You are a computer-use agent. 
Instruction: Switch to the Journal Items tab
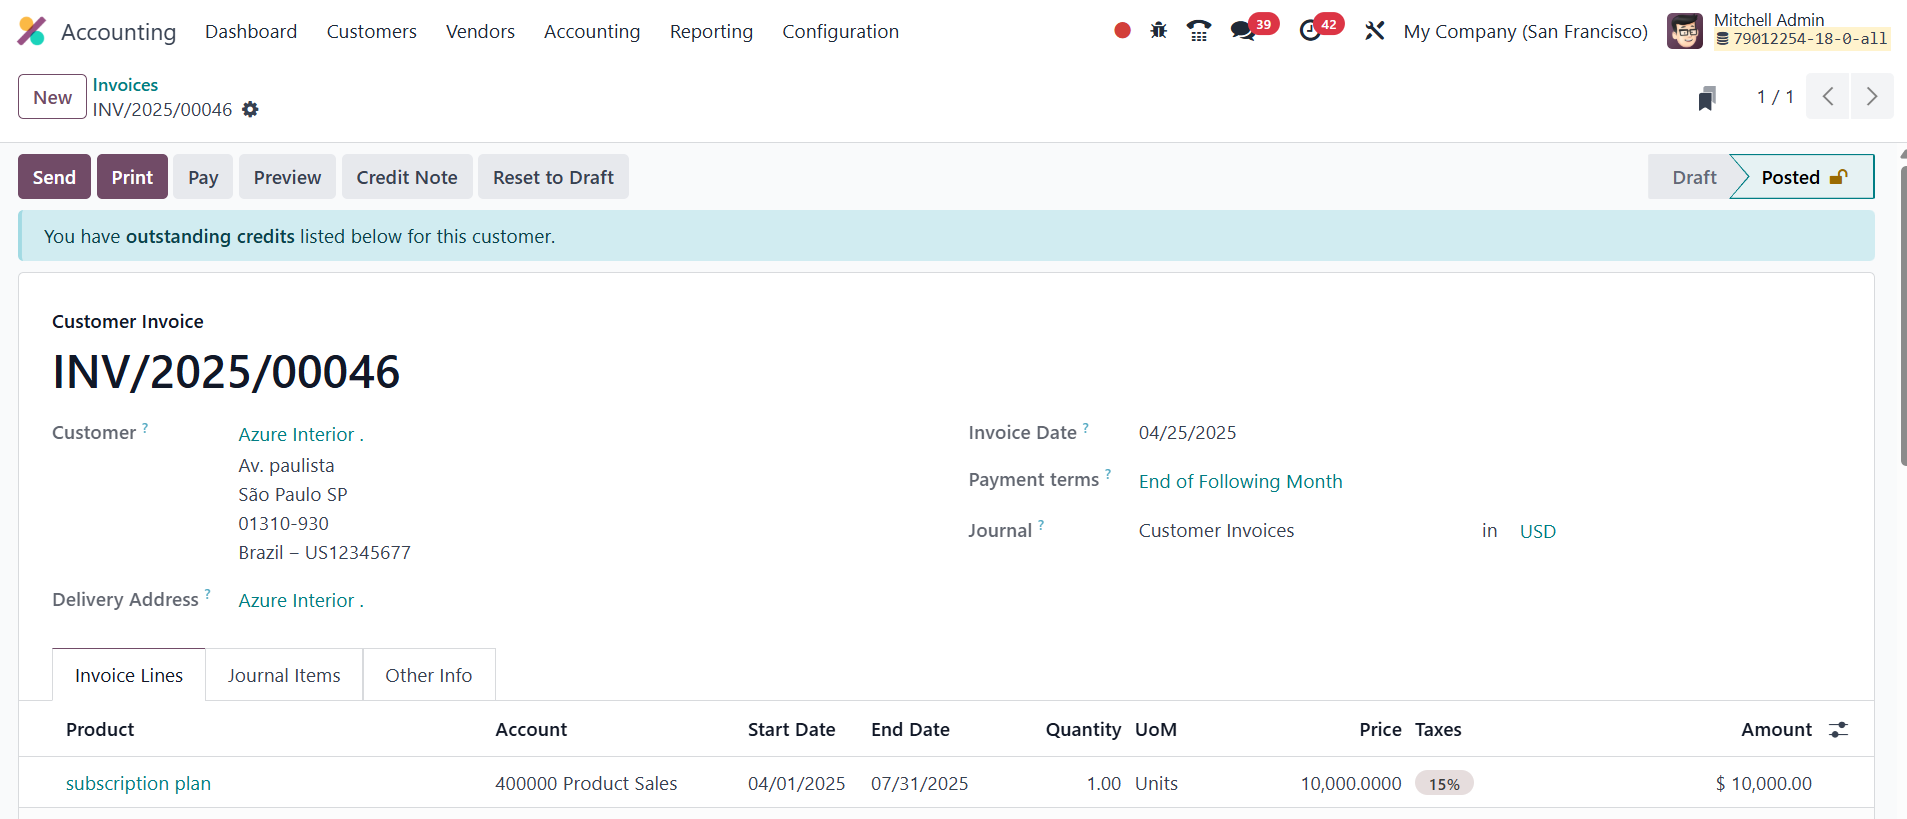tap(284, 676)
